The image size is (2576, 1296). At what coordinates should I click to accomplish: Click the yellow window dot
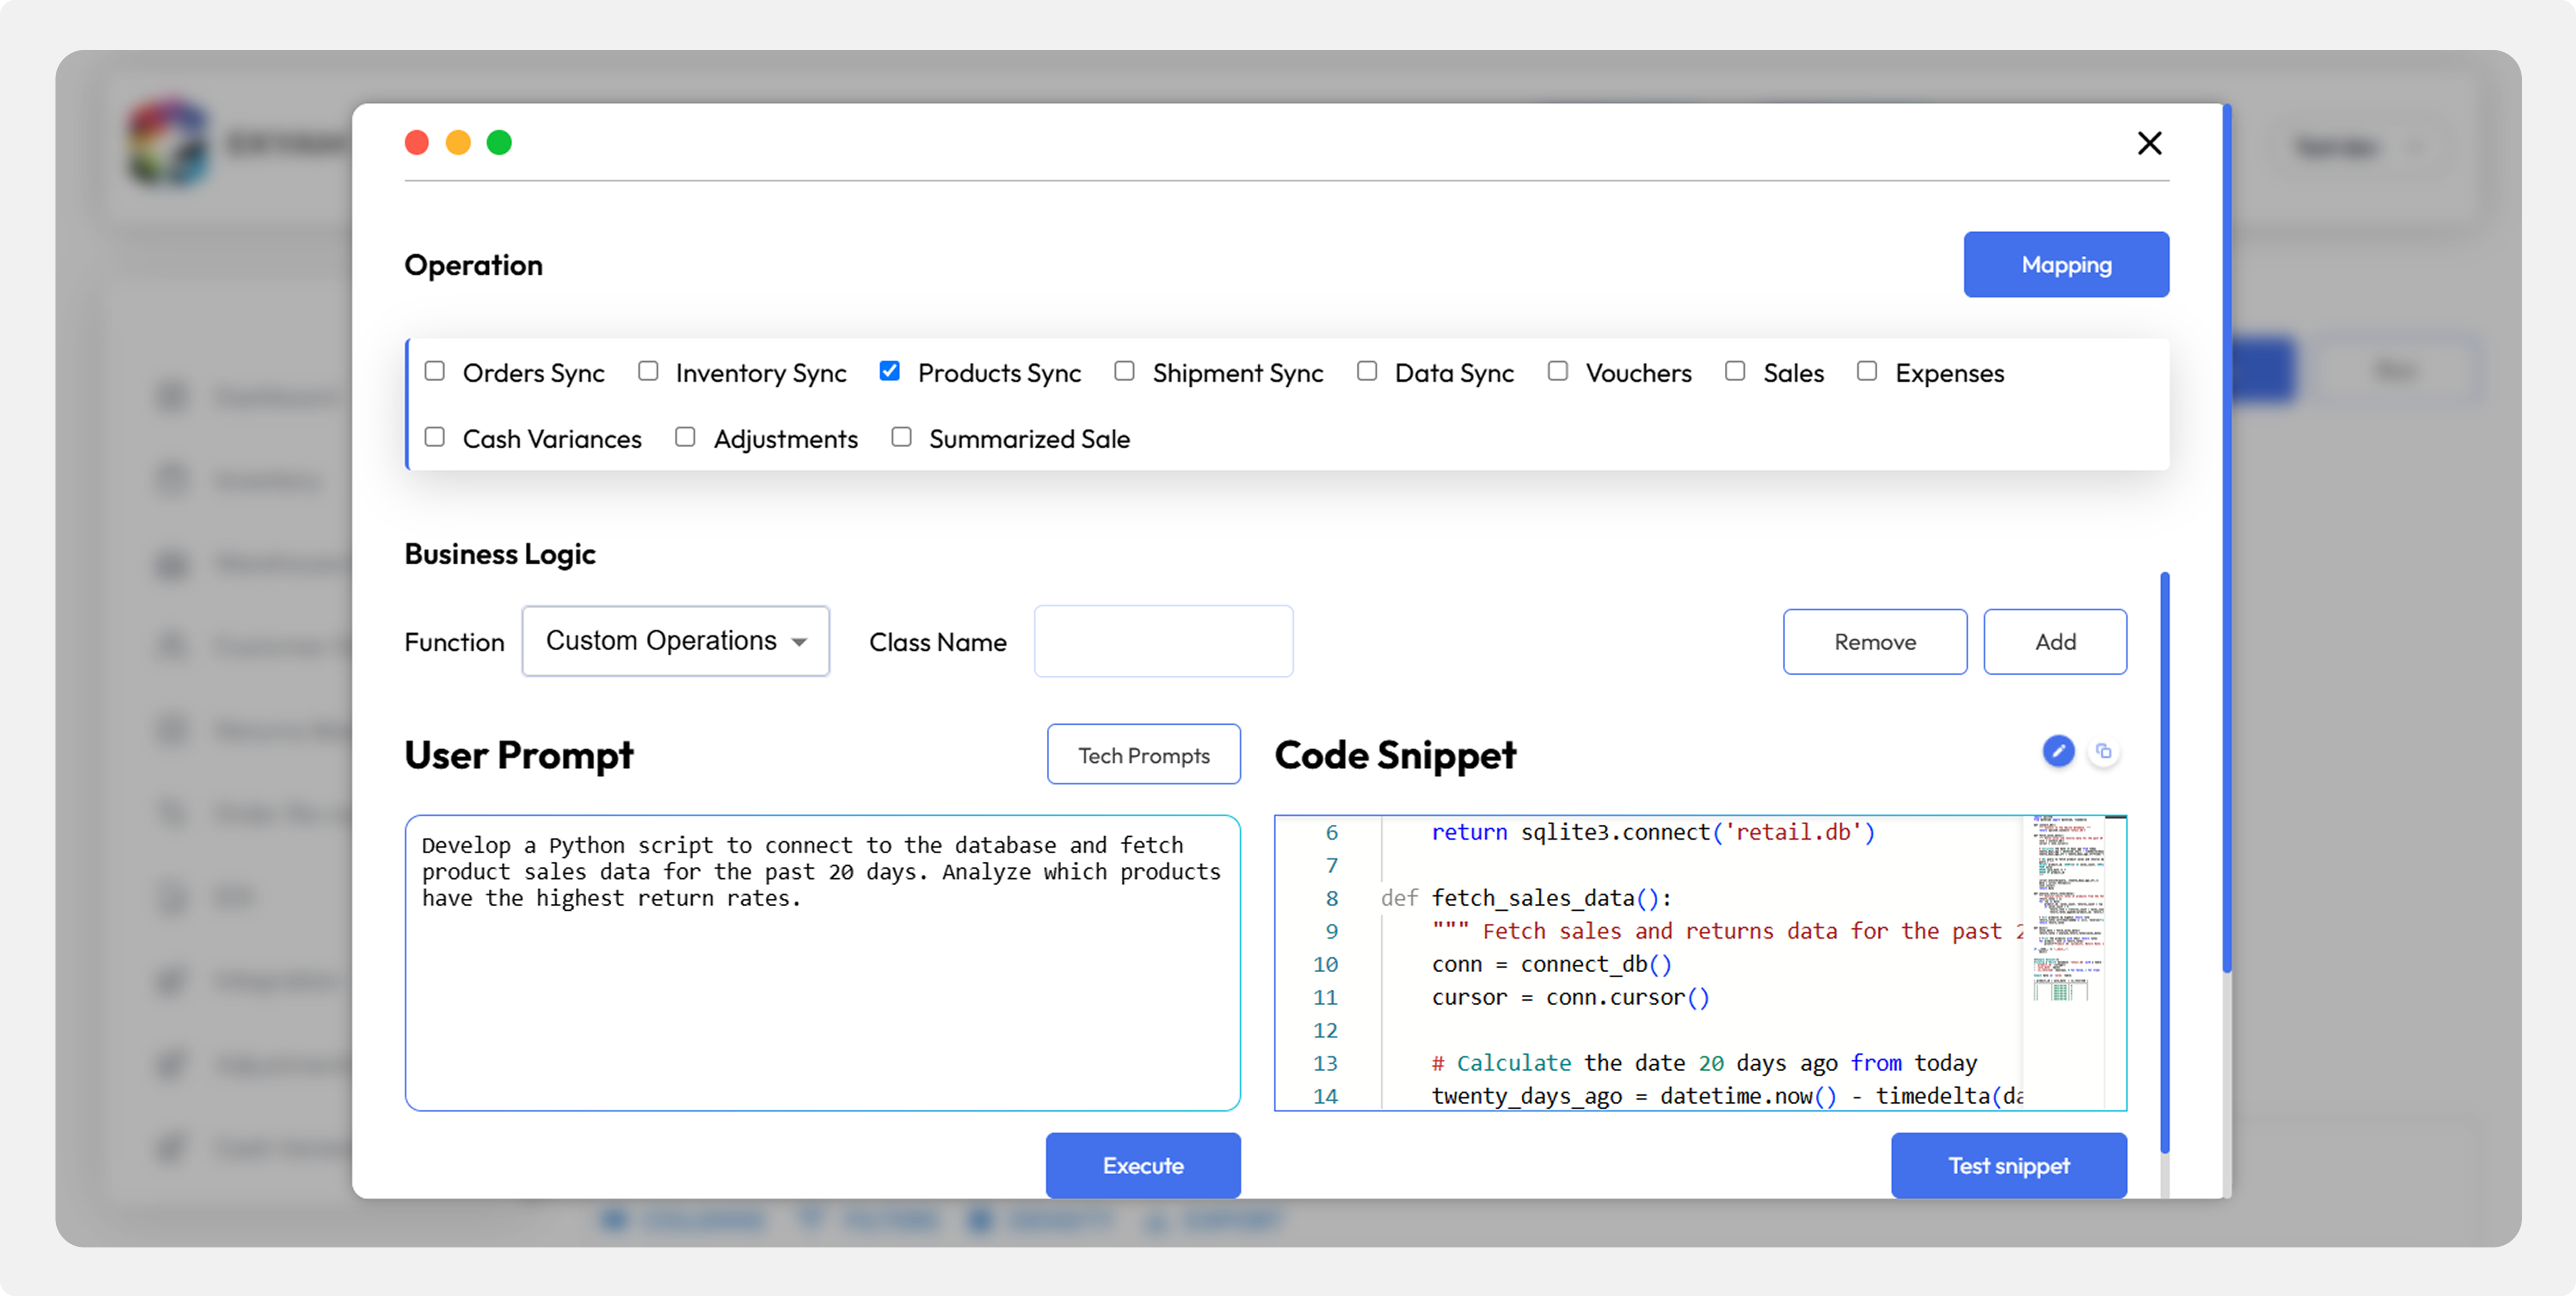[x=458, y=143]
